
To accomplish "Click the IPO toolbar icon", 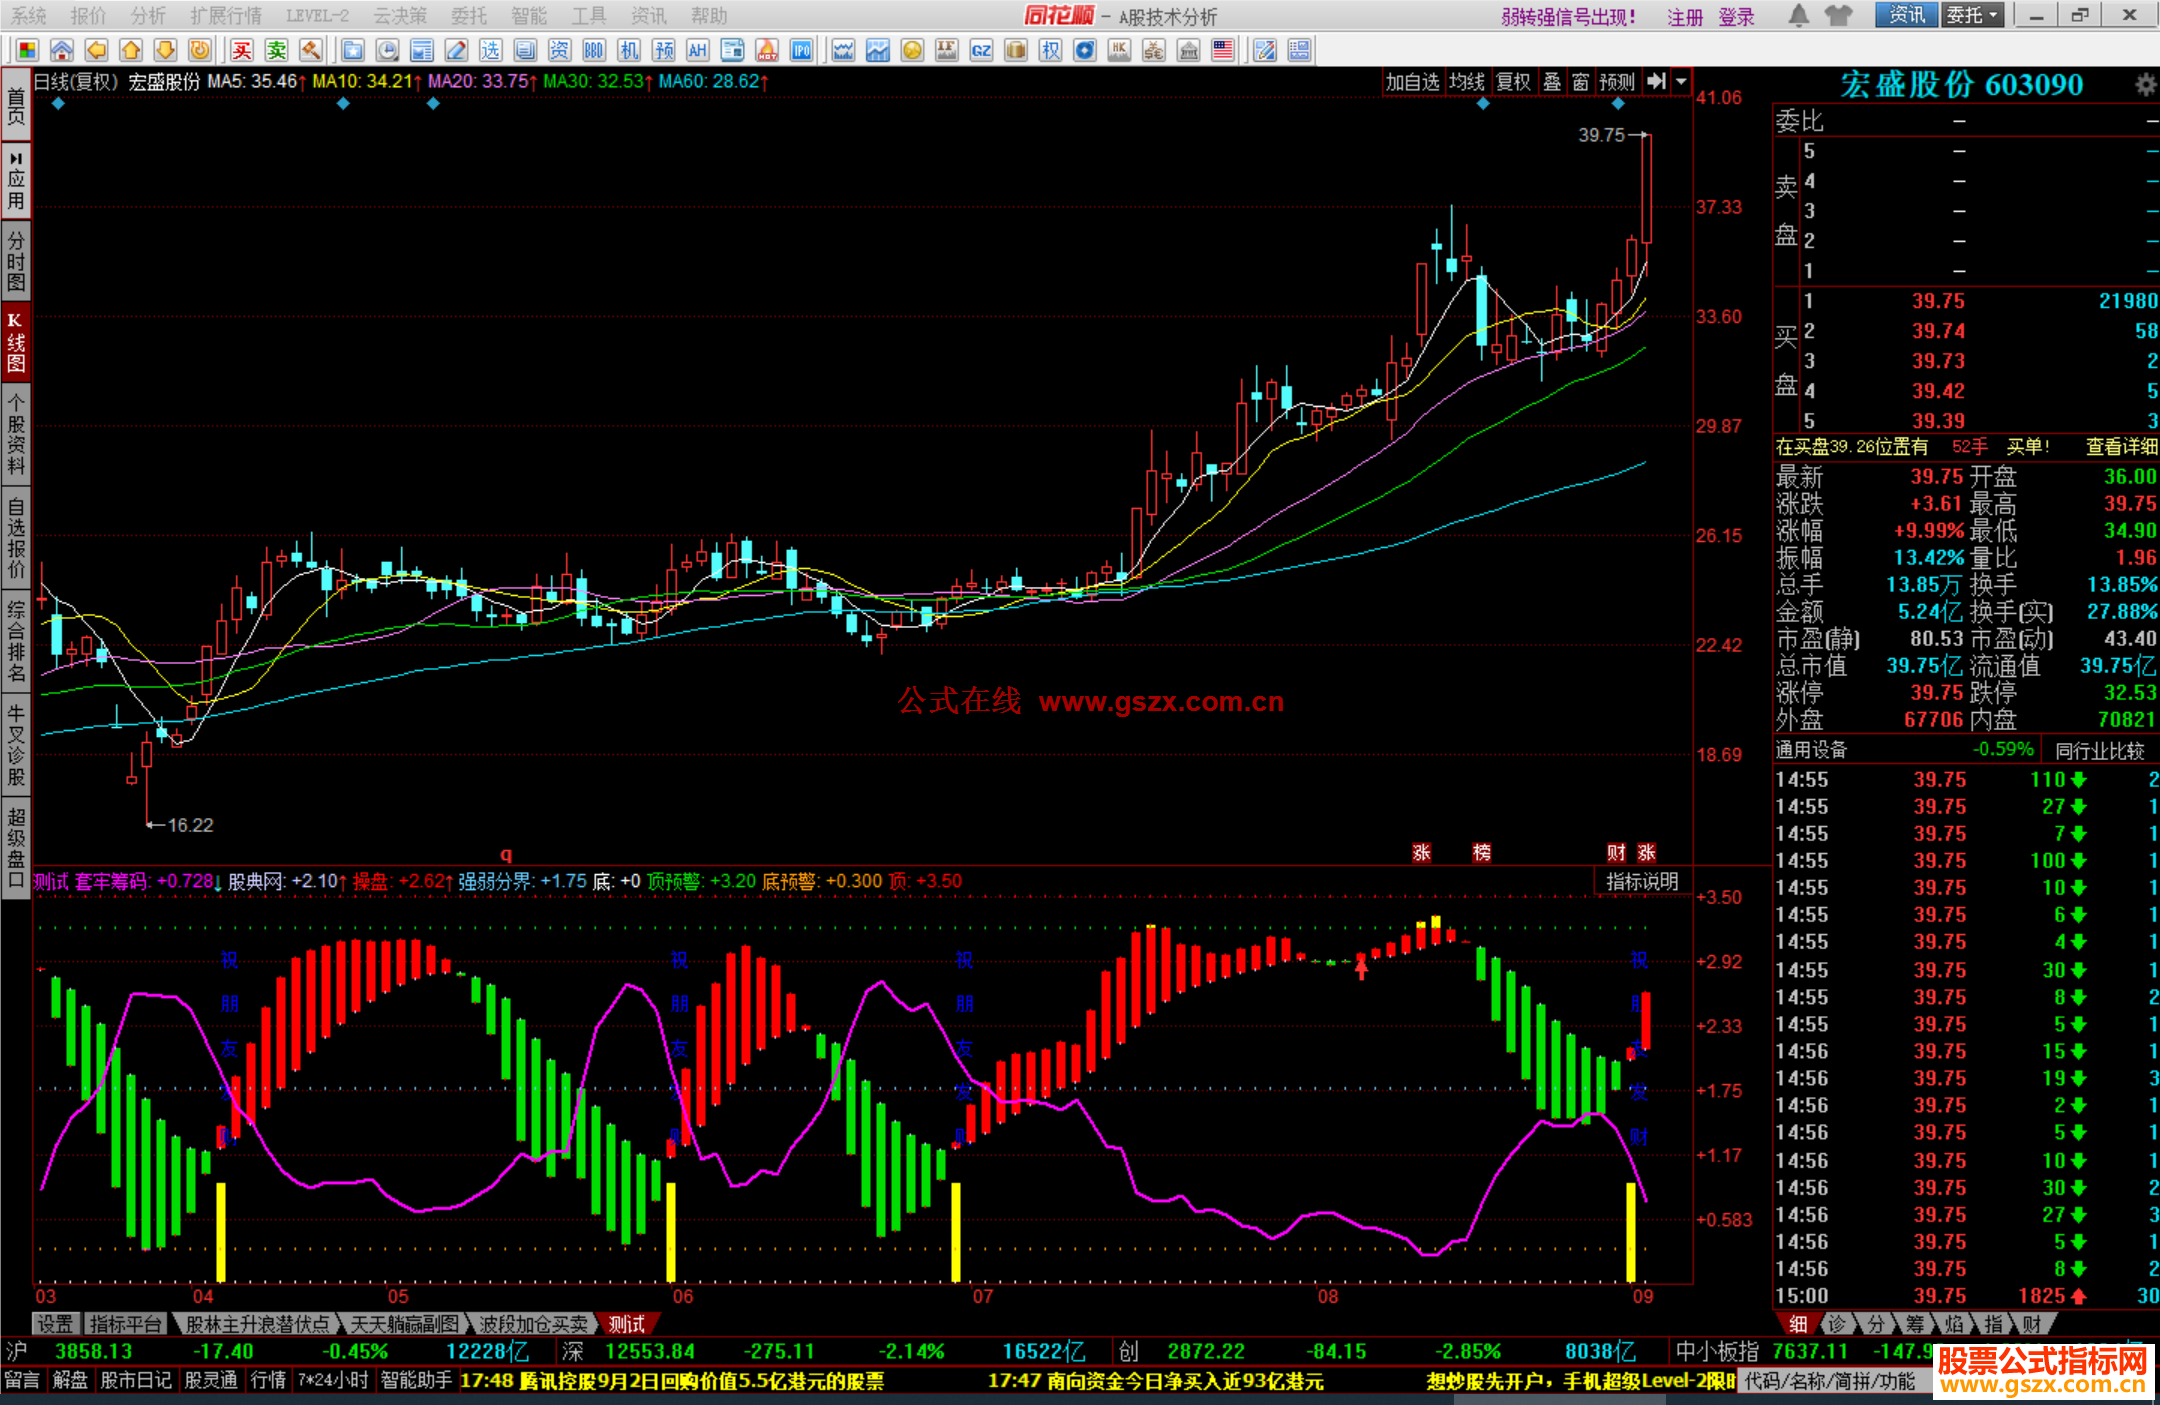I will 801,50.
